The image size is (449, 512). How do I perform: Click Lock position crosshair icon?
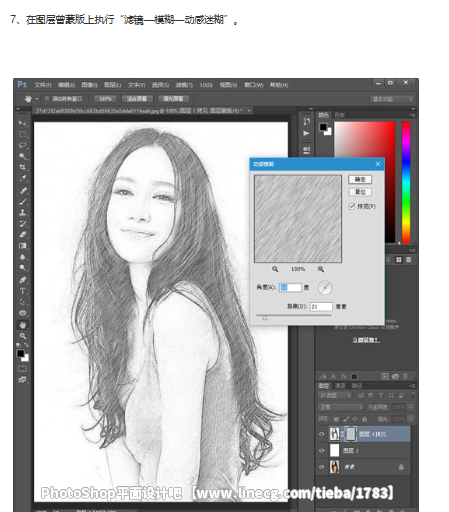[x=355, y=419]
